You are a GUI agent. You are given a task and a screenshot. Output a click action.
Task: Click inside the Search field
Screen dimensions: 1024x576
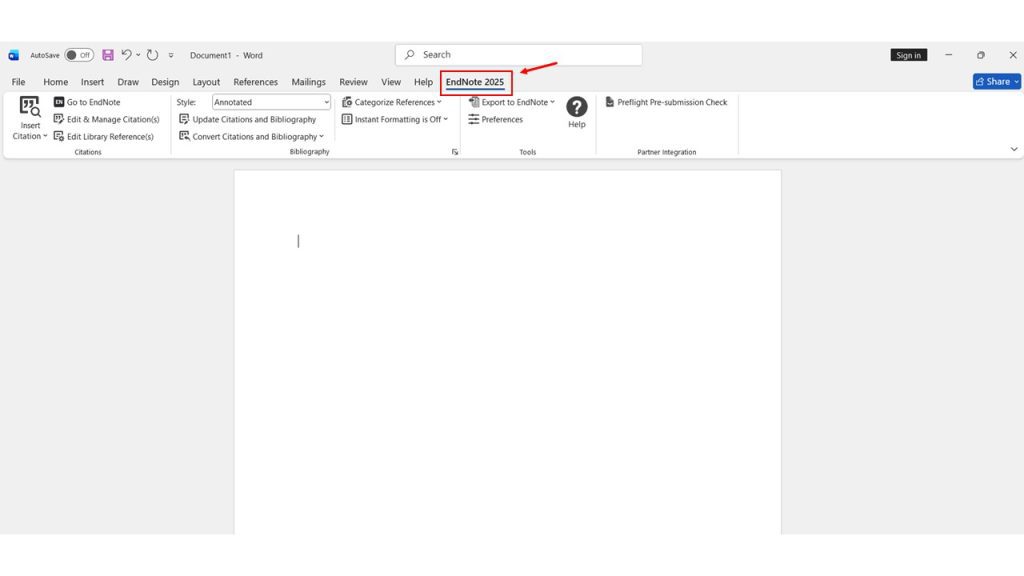[518, 54]
